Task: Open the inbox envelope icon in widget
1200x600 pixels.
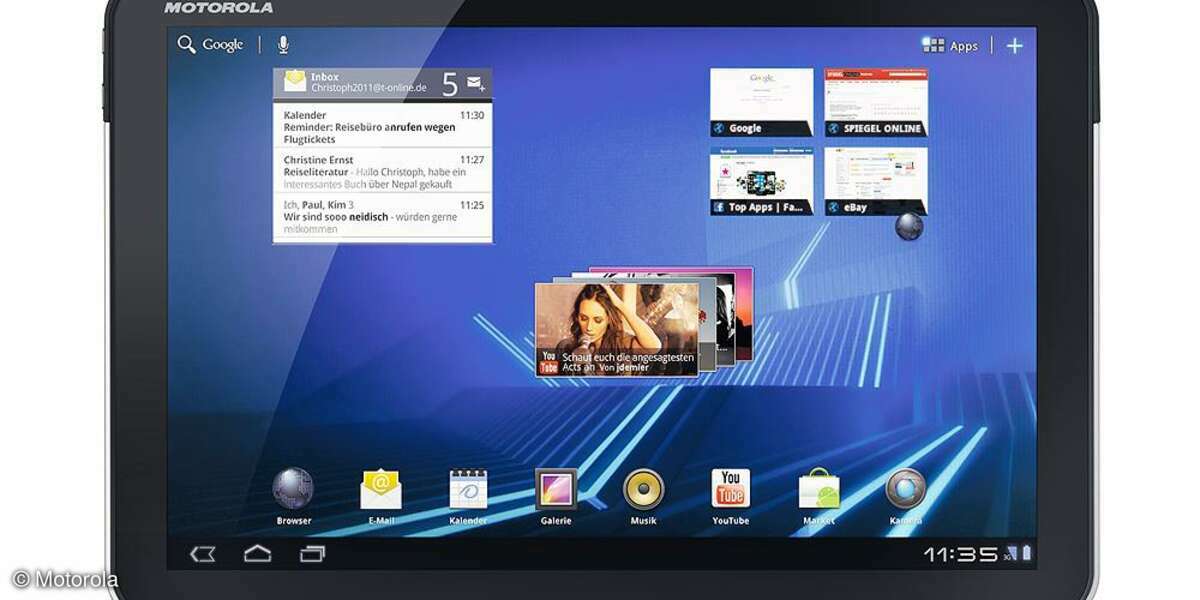Action: pyautogui.click(x=294, y=81)
